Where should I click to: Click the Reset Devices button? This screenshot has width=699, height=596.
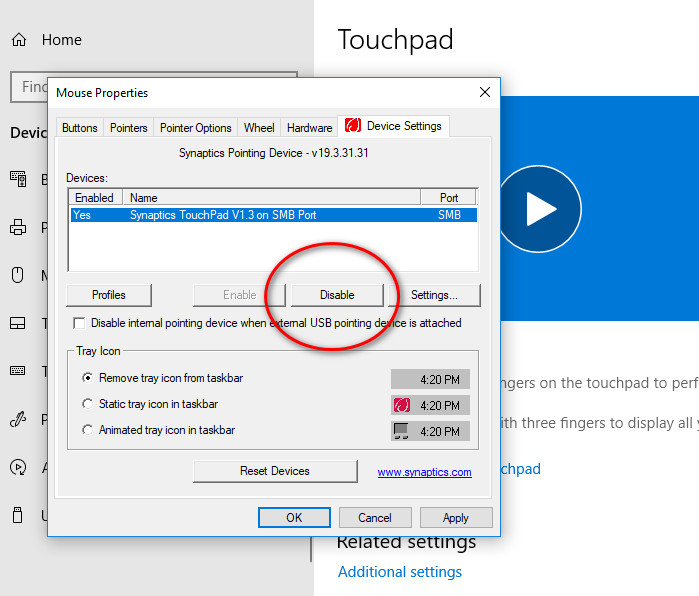(x=275, y=471)
